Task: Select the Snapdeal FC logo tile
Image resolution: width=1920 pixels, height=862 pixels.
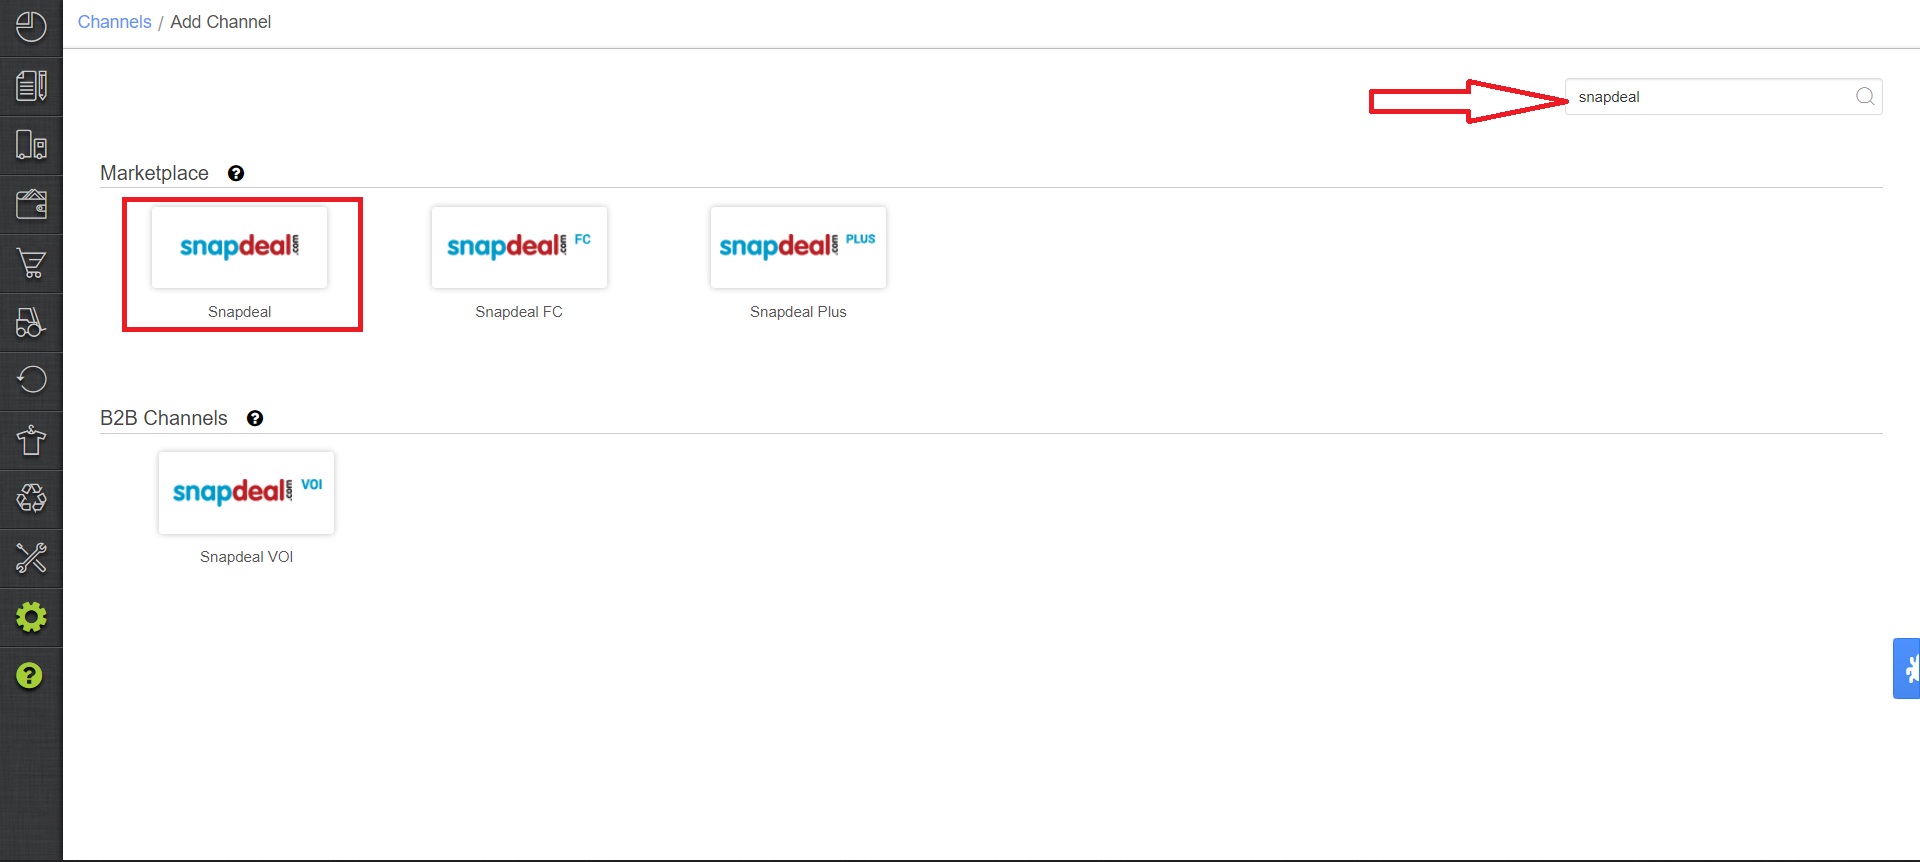Action: coord(519,247)
